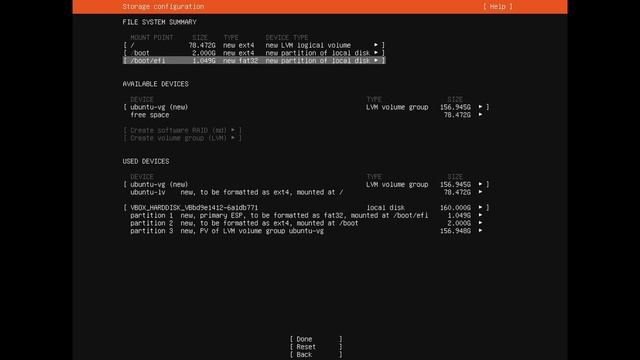The width and height of the screenshot is (640, 360).
Task: Open the Help menu
Action: click(498, 7)
